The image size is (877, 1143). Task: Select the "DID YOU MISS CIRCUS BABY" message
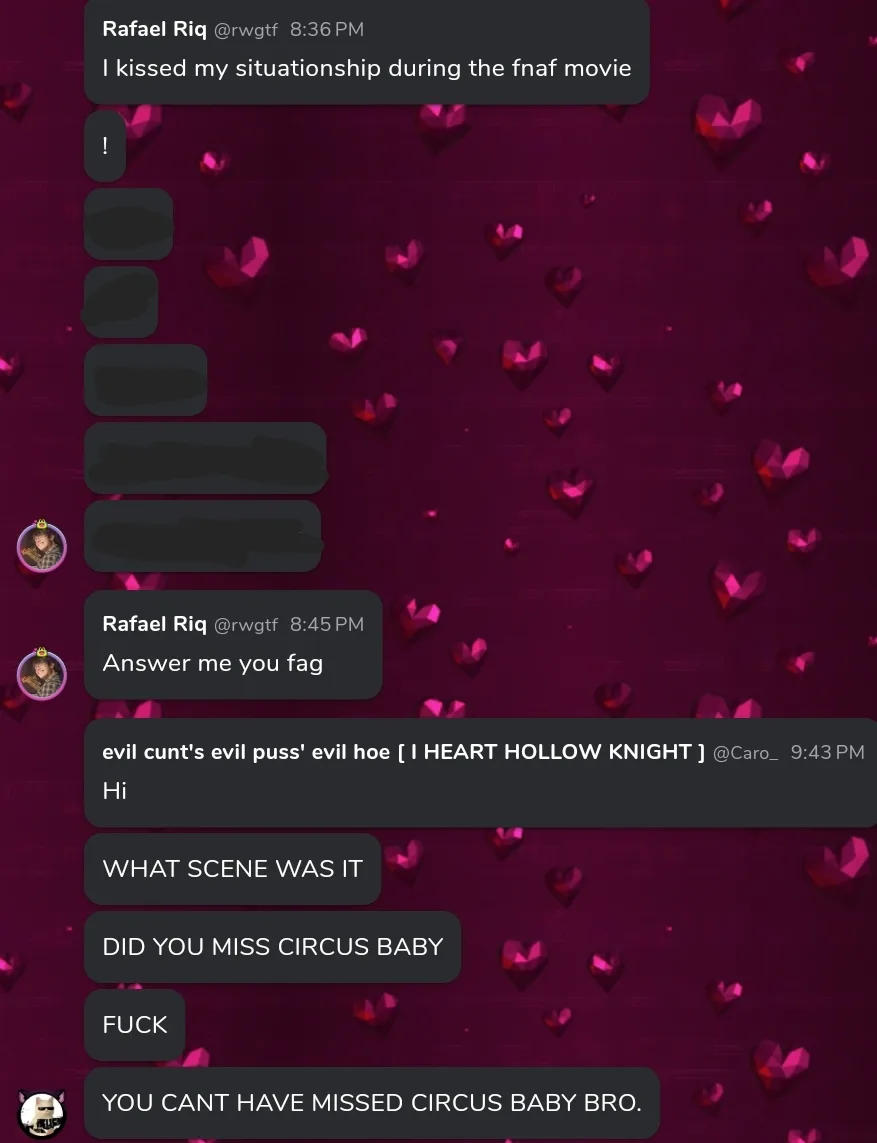(273, 946)
